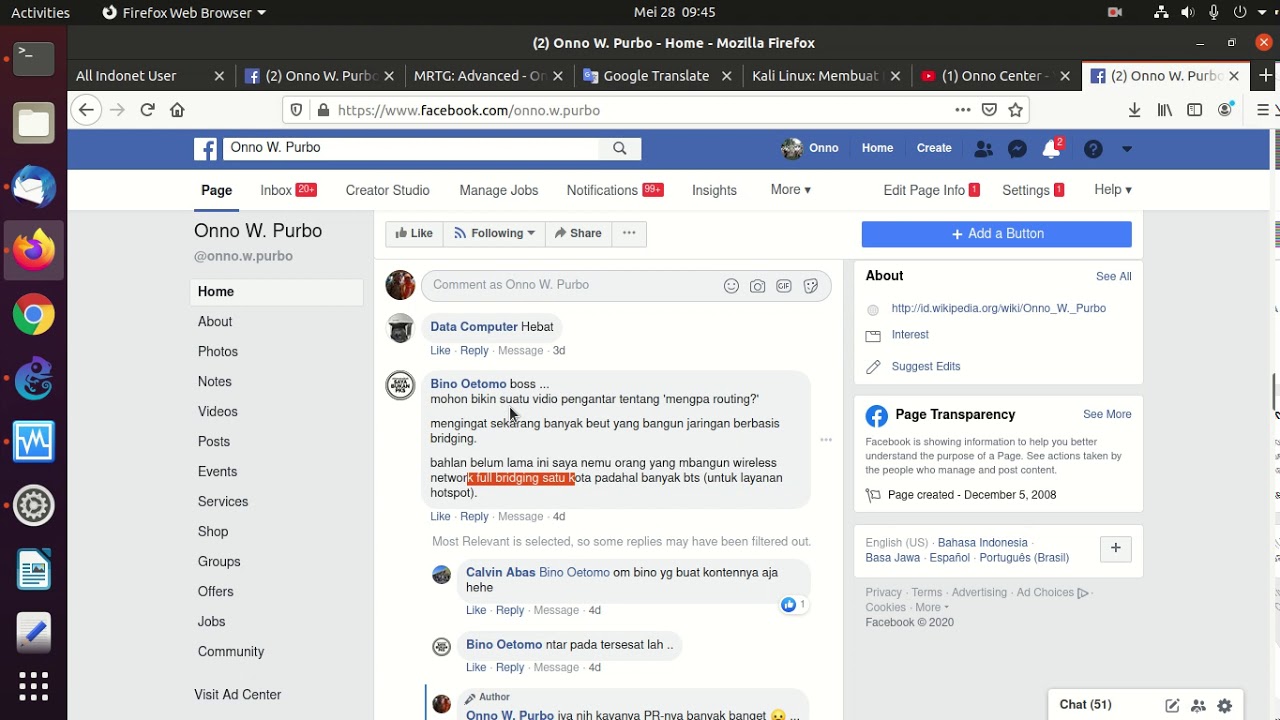Viewport: 1280px width, 720px height.
Task: Click the page Share button
Action: pos(578,233)
